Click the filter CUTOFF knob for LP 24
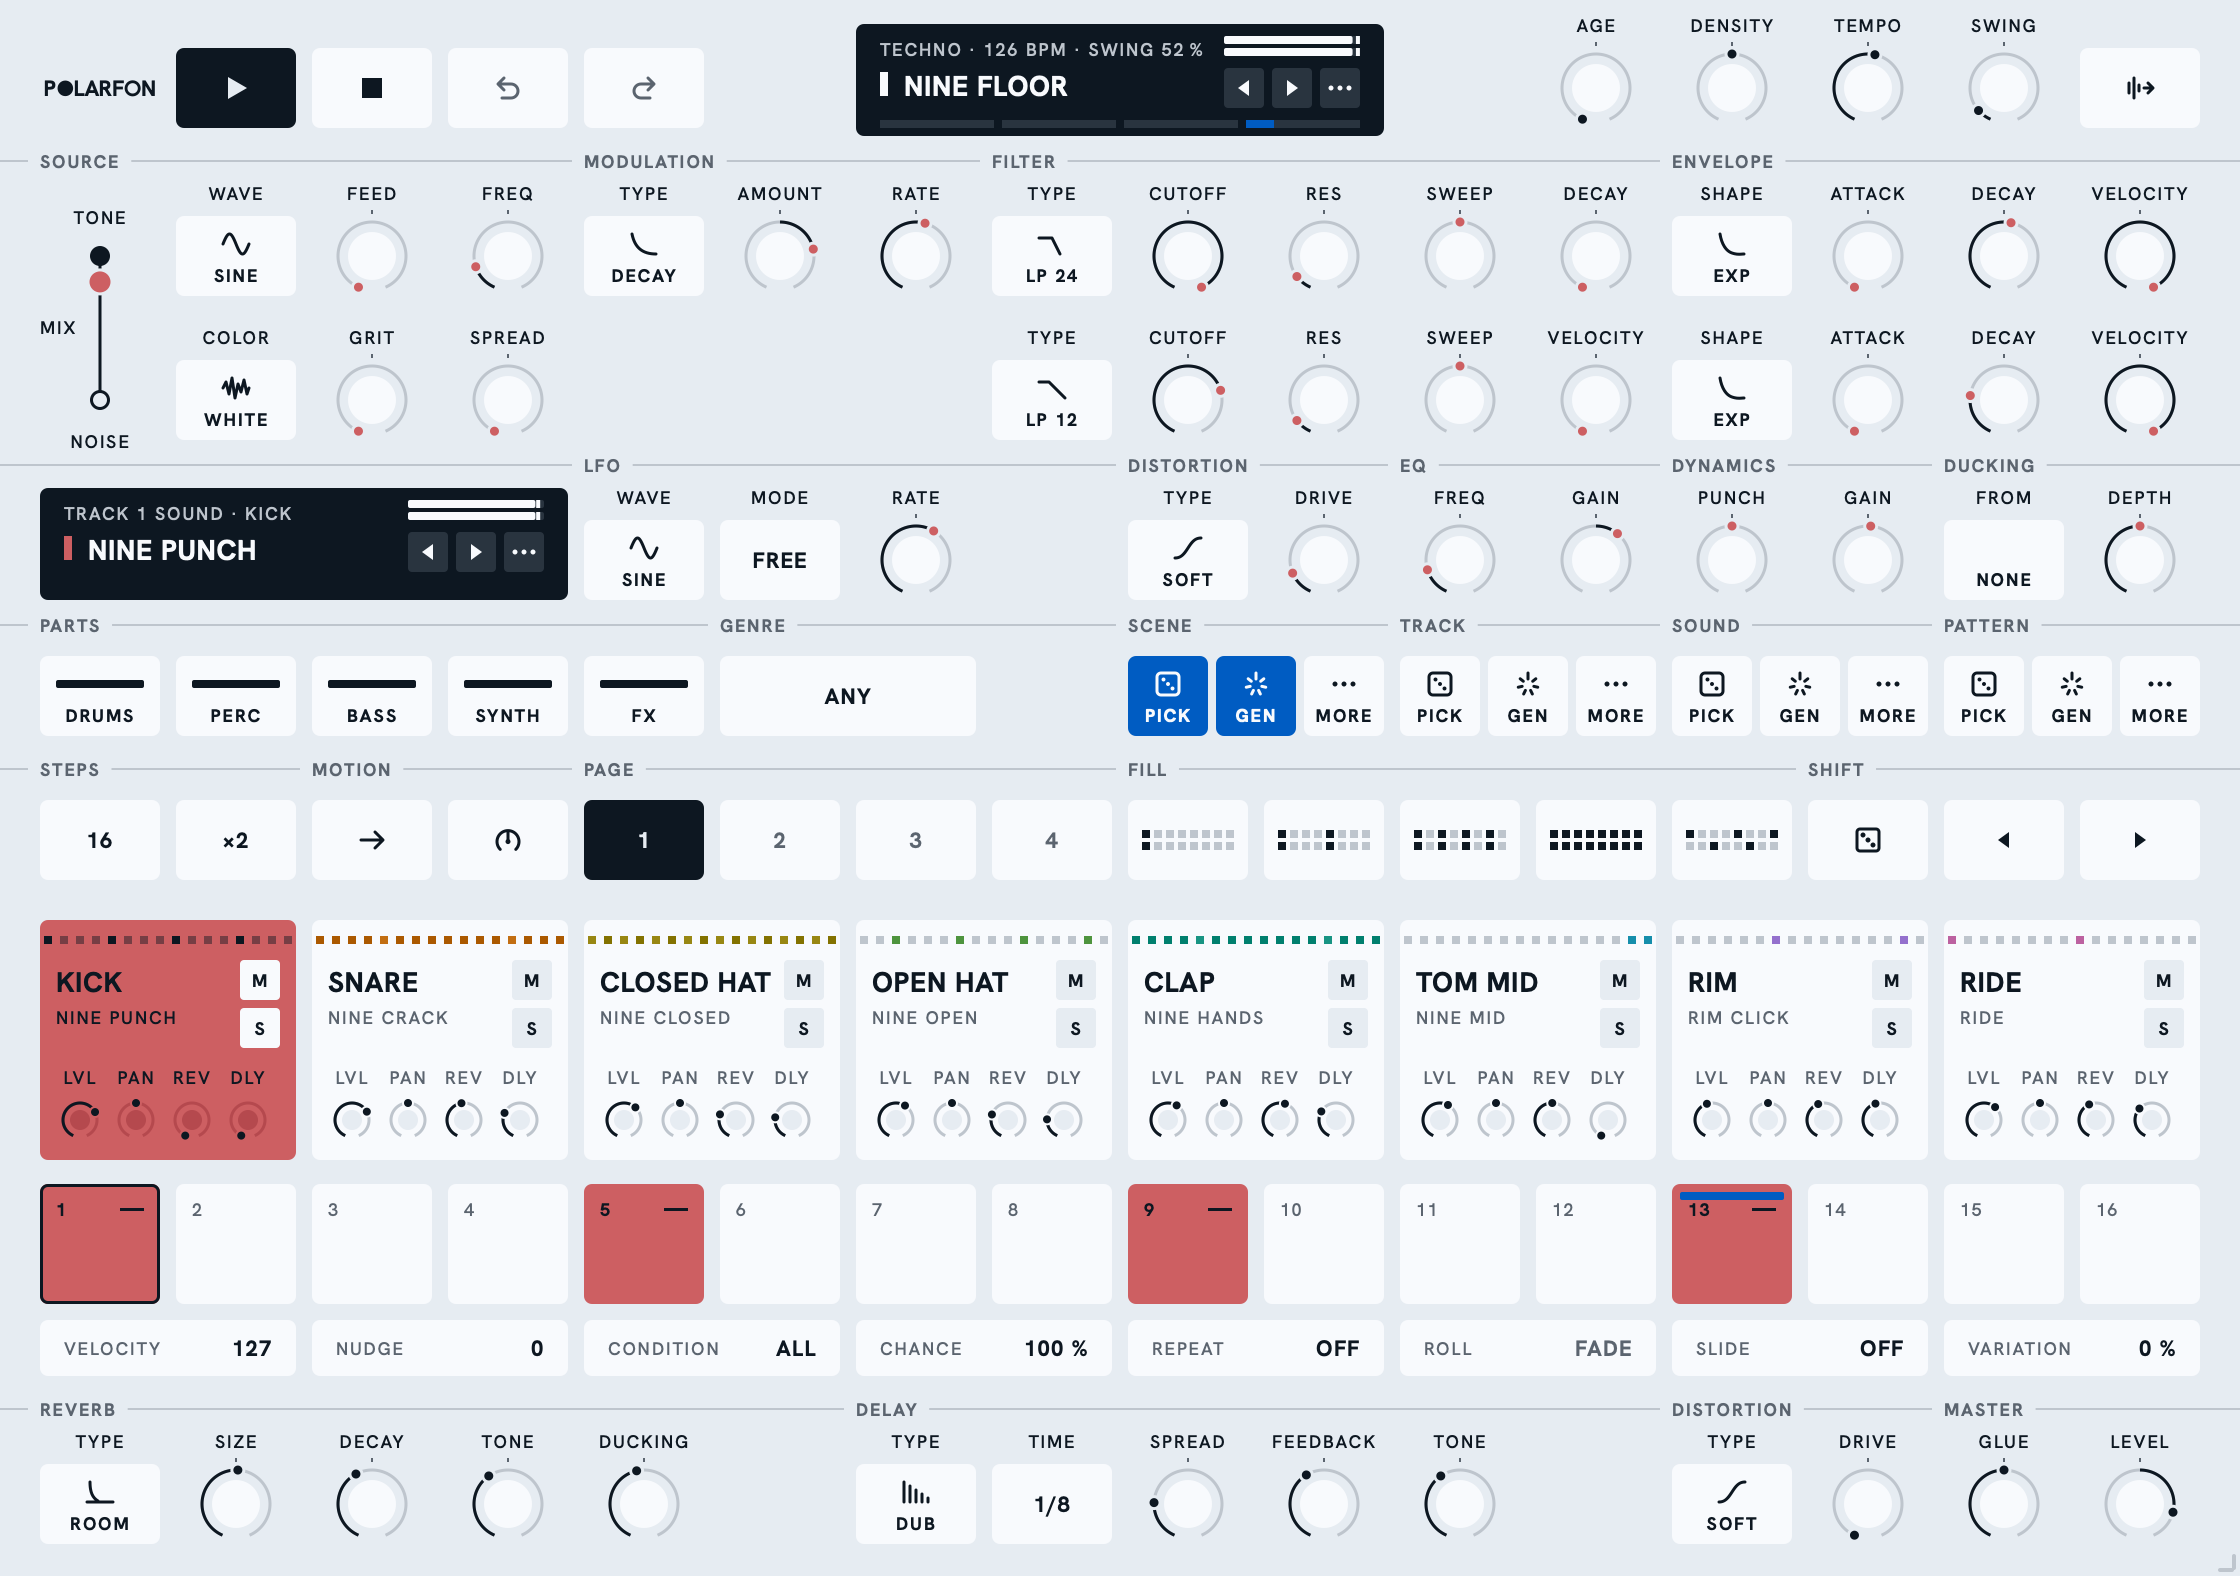Viewport: 2240px width, 1576px height. 1188,256
